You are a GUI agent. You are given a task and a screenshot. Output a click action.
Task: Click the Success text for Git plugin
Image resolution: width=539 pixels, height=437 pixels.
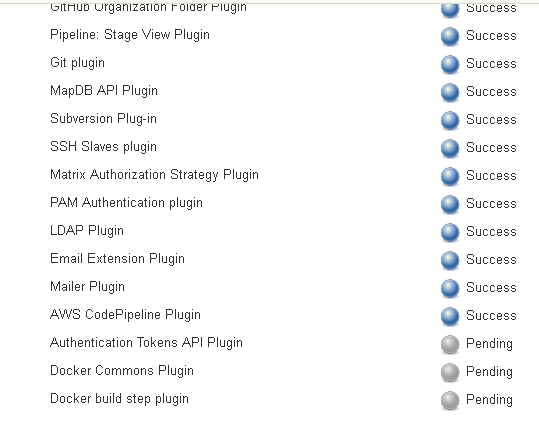click(x=491, y=64)
